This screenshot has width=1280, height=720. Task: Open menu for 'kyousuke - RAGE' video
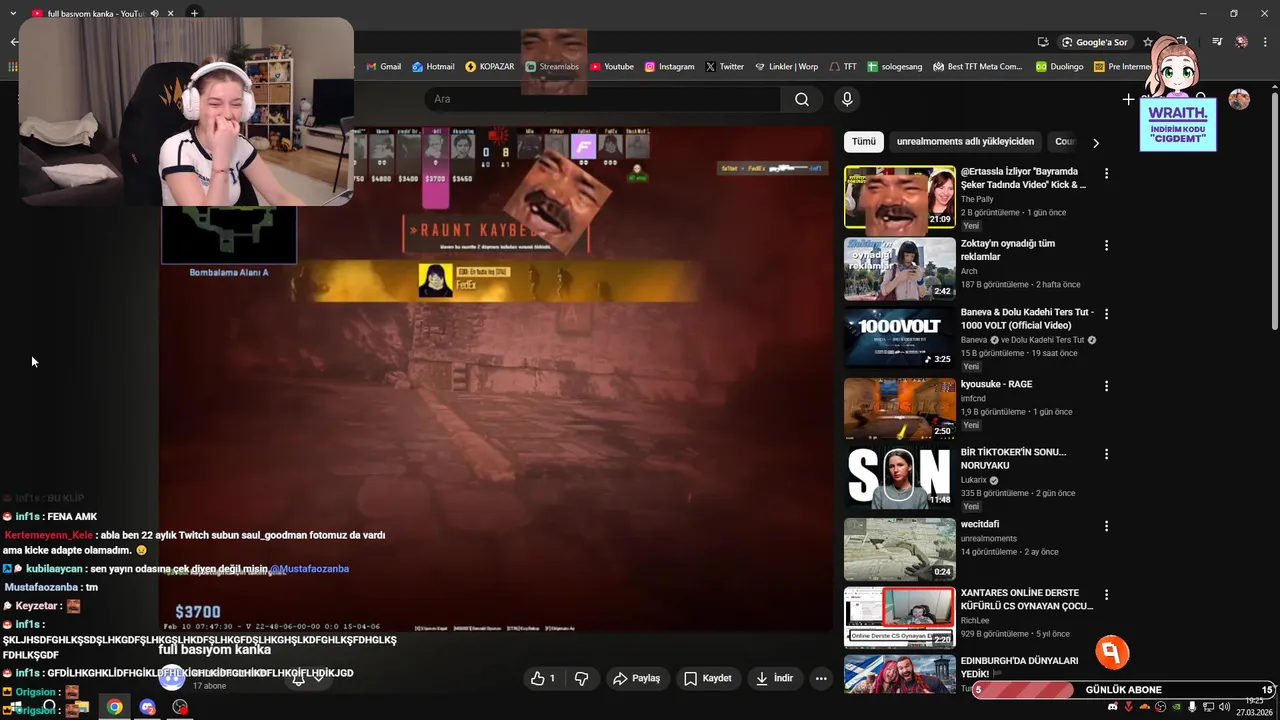(x=1106, y=386)
